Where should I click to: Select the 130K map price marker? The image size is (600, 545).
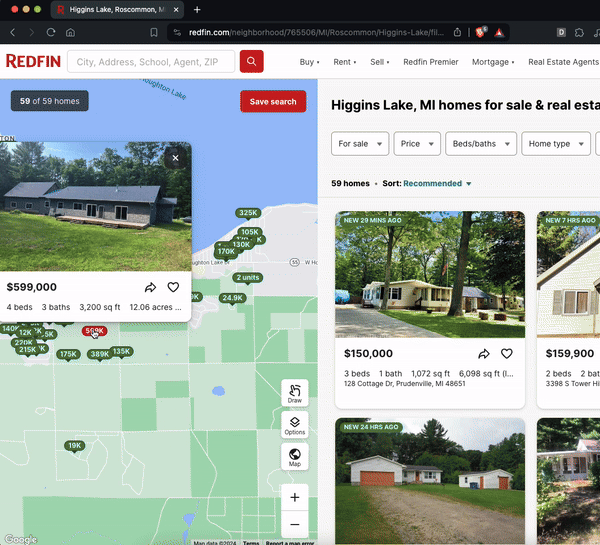point(242,244)
